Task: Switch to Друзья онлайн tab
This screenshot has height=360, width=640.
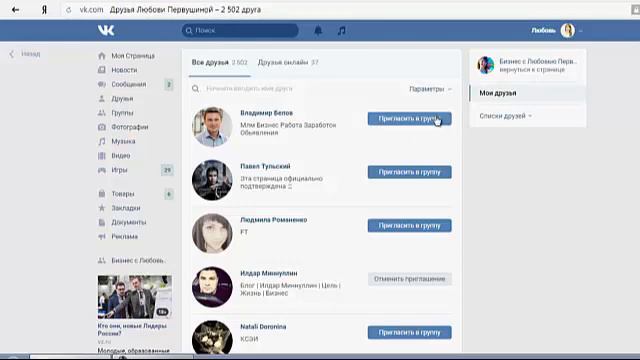Action: 288,62
